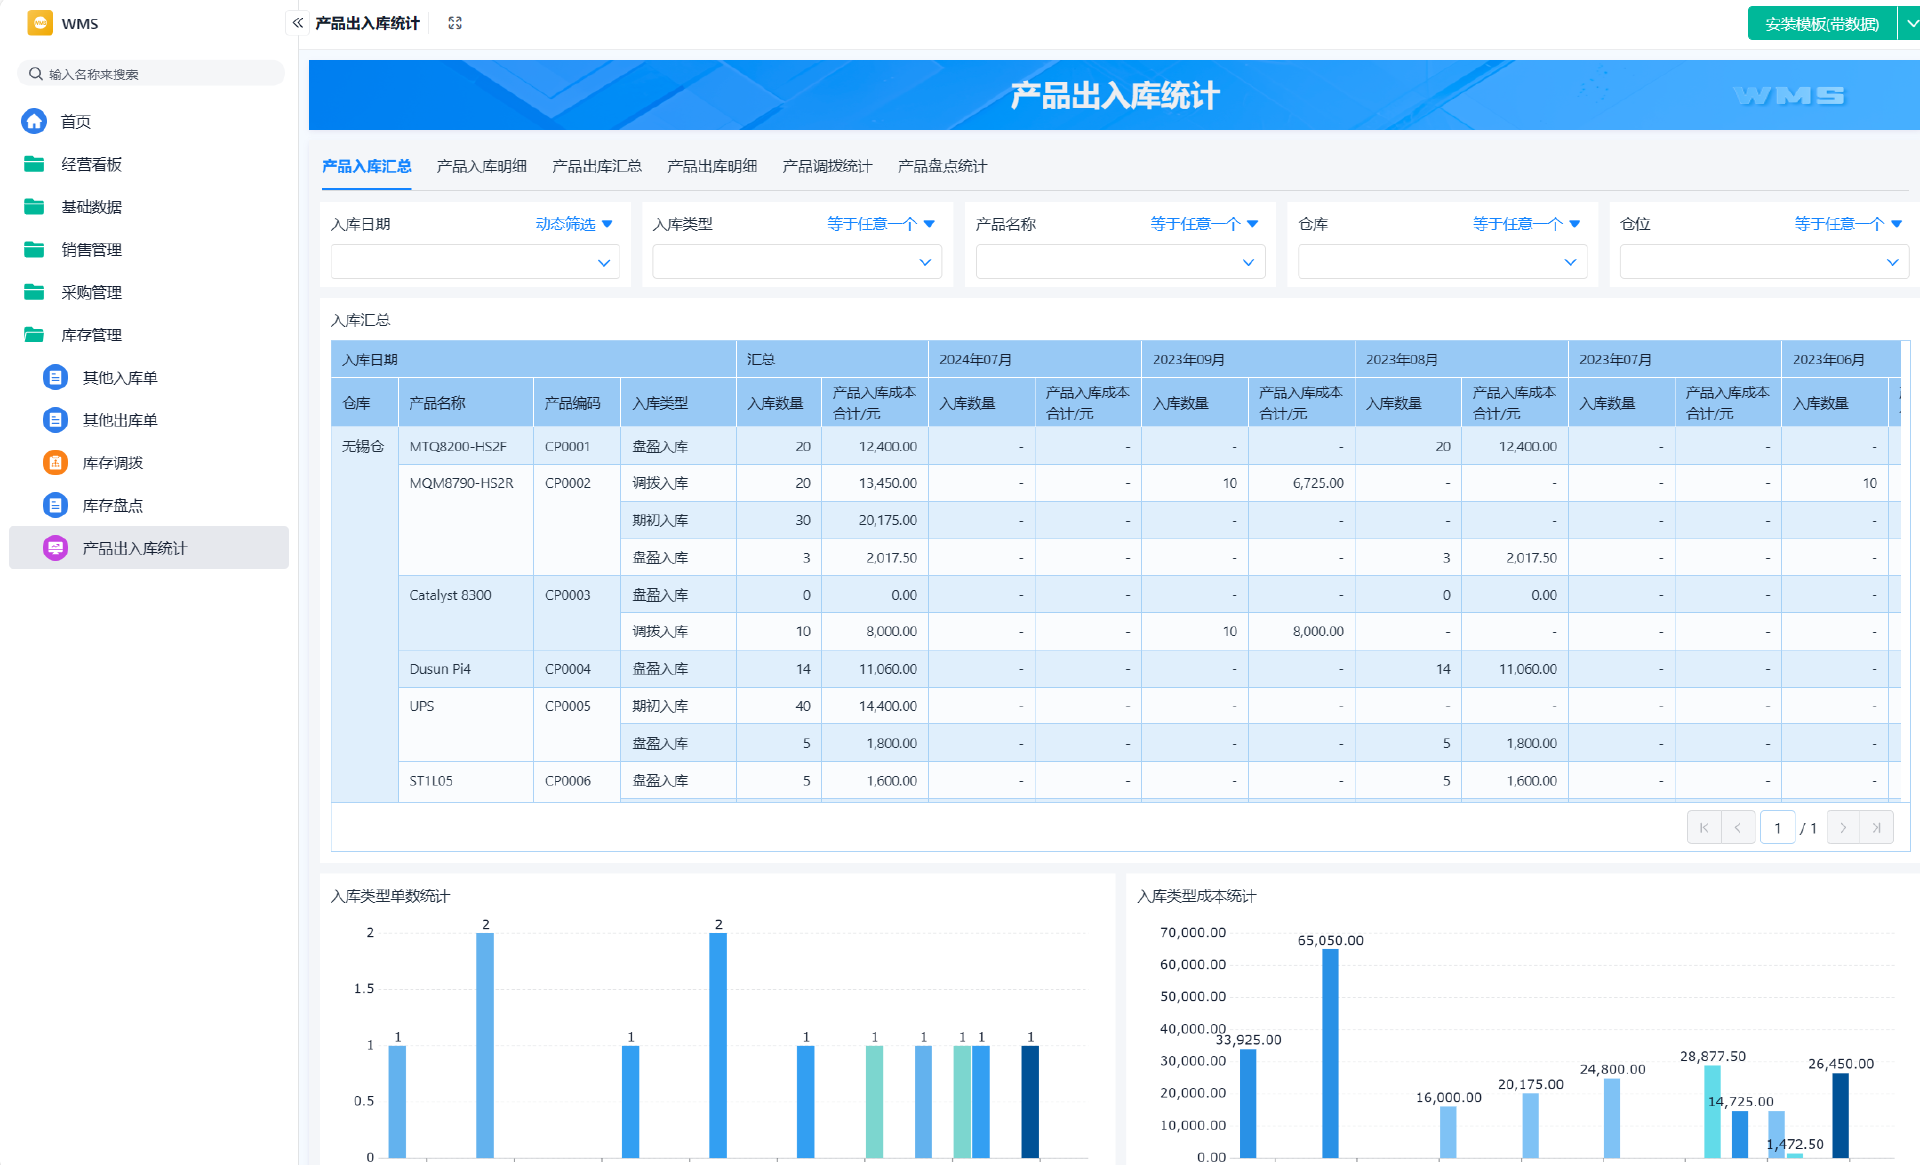
Task: Open 首页 home icon in sidebar
Action: point(34,121)
